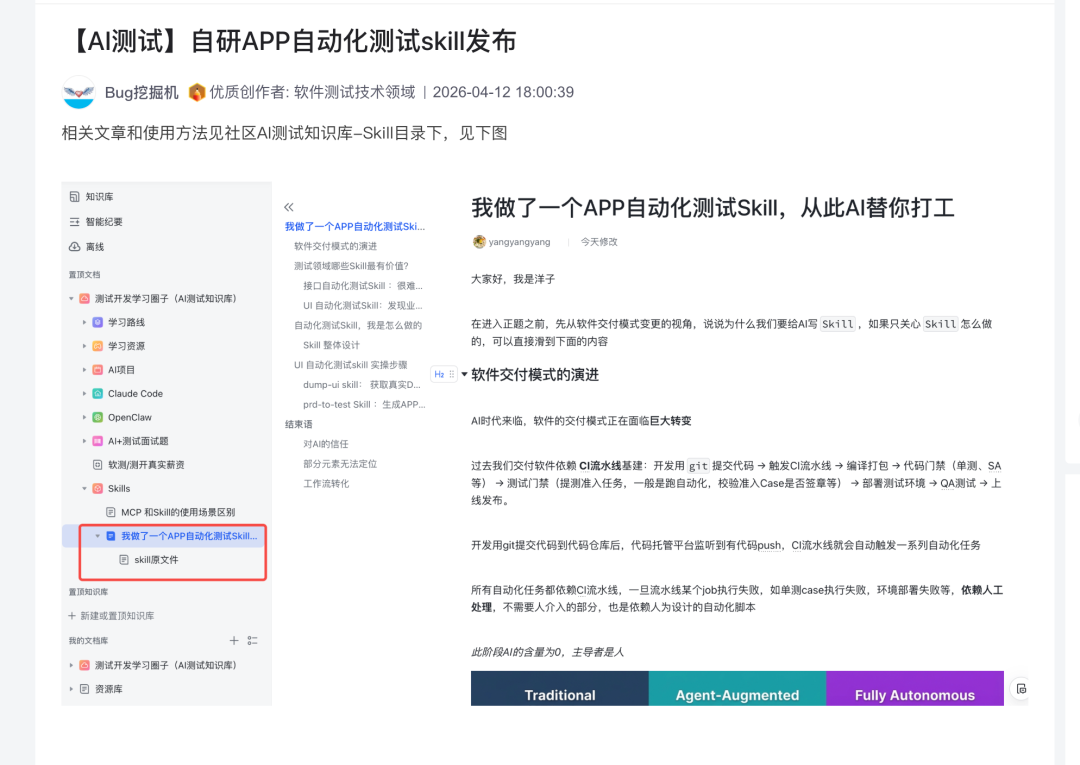Open the 知识库 sidebar icon
1080x765 pixels.
pyautogui.click(x=76, y=198)
